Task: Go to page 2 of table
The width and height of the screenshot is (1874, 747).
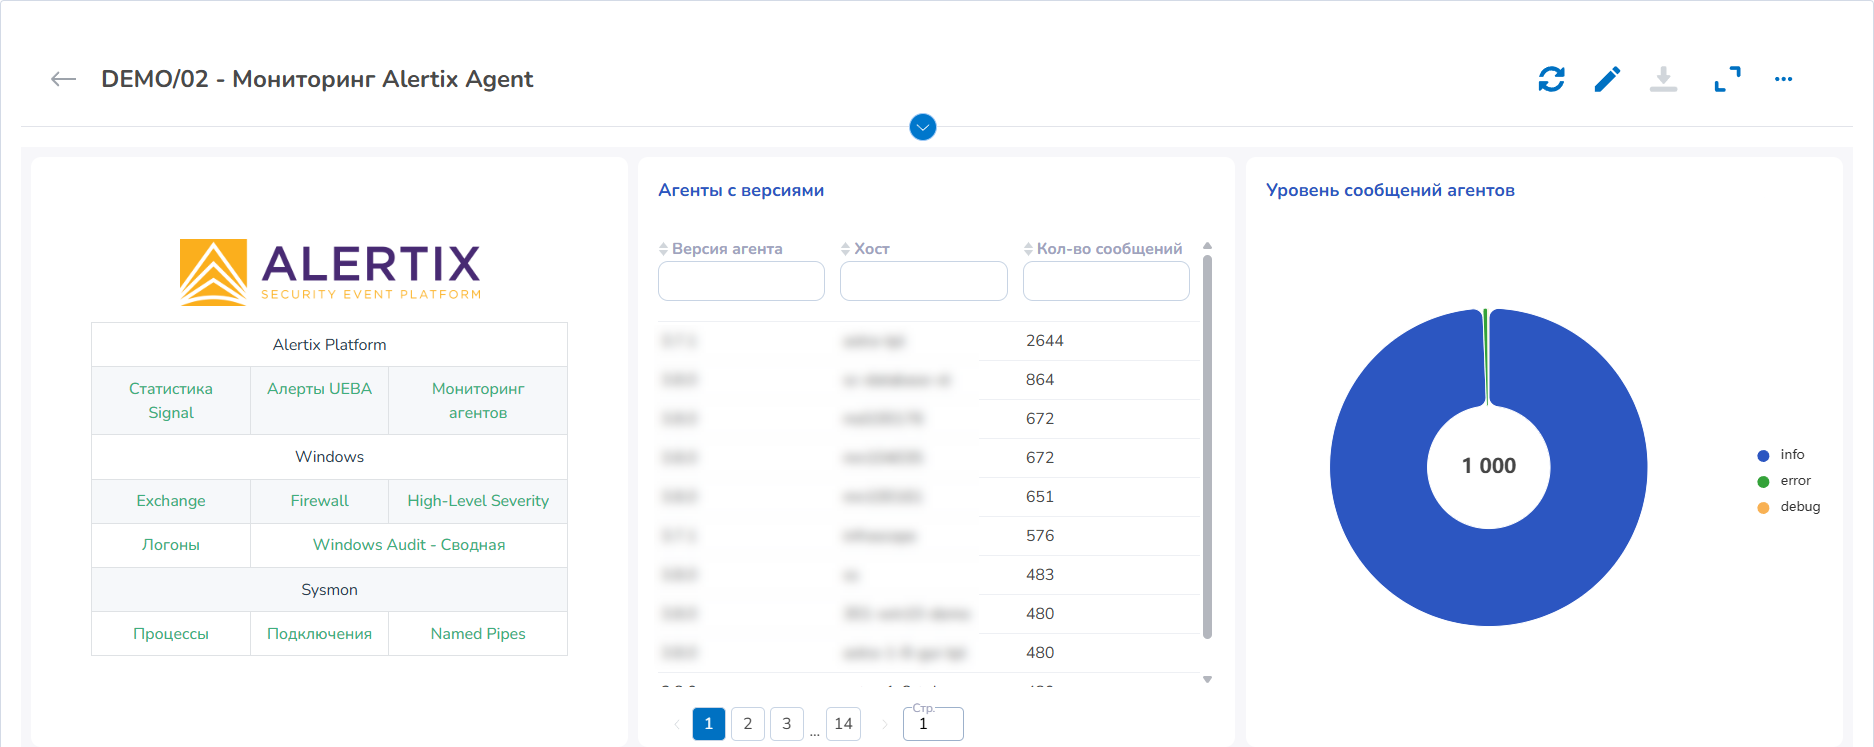Action: 748,723
